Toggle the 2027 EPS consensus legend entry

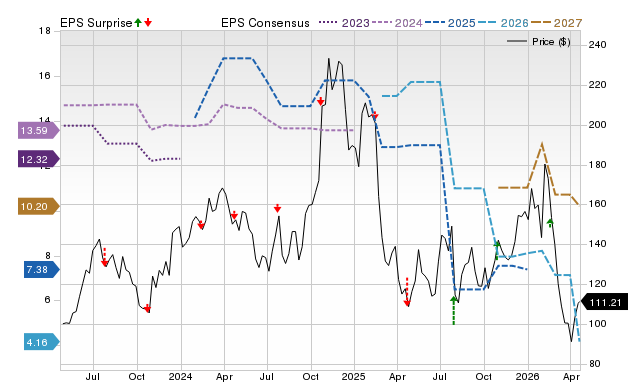tap(556, 23)
